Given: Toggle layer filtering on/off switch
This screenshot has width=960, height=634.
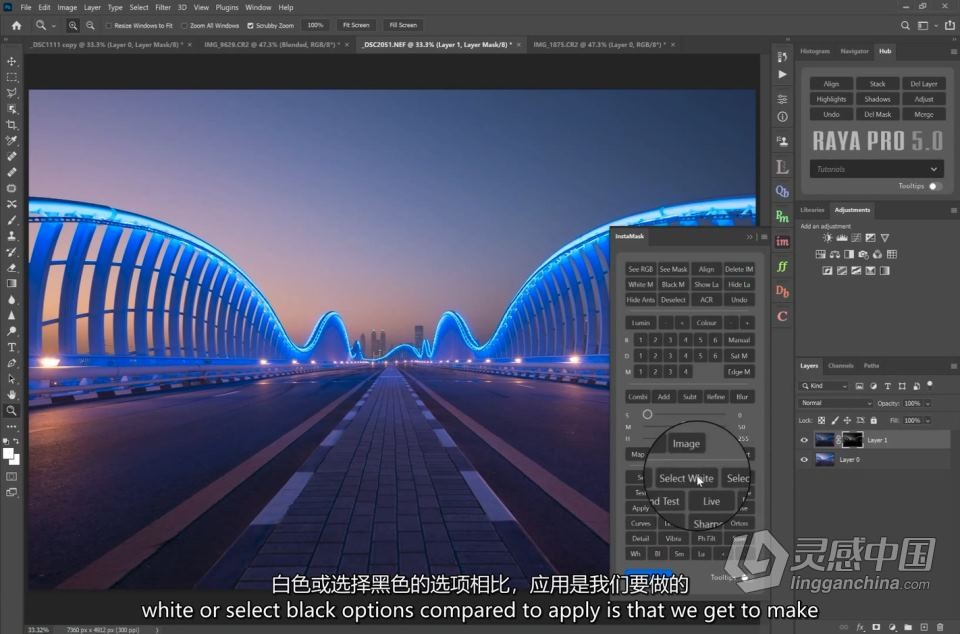Looking at the screenshot, I should pyautogui.click(x=930, y=385).
